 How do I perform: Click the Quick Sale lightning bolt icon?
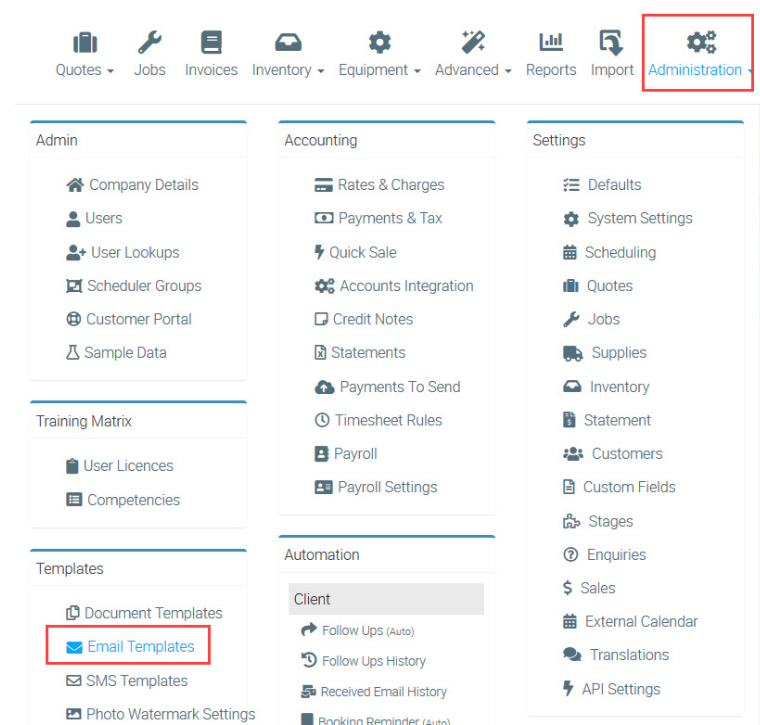click(x=319, y=252)
